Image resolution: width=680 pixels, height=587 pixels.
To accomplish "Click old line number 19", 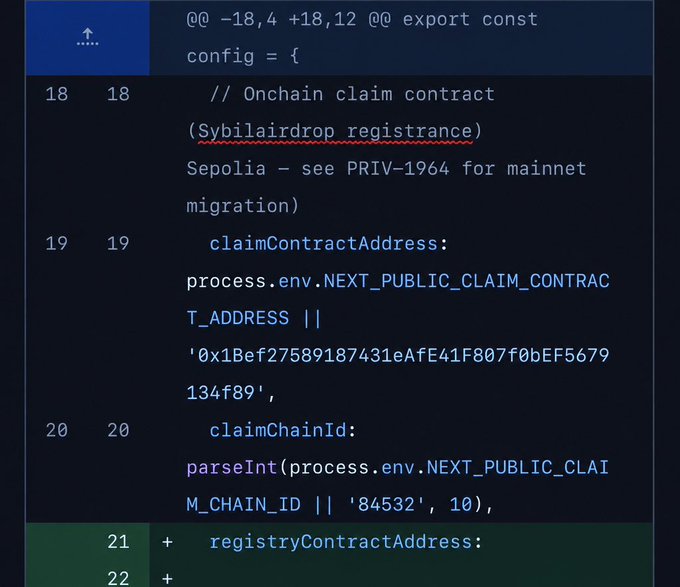I will click(57, 243).
